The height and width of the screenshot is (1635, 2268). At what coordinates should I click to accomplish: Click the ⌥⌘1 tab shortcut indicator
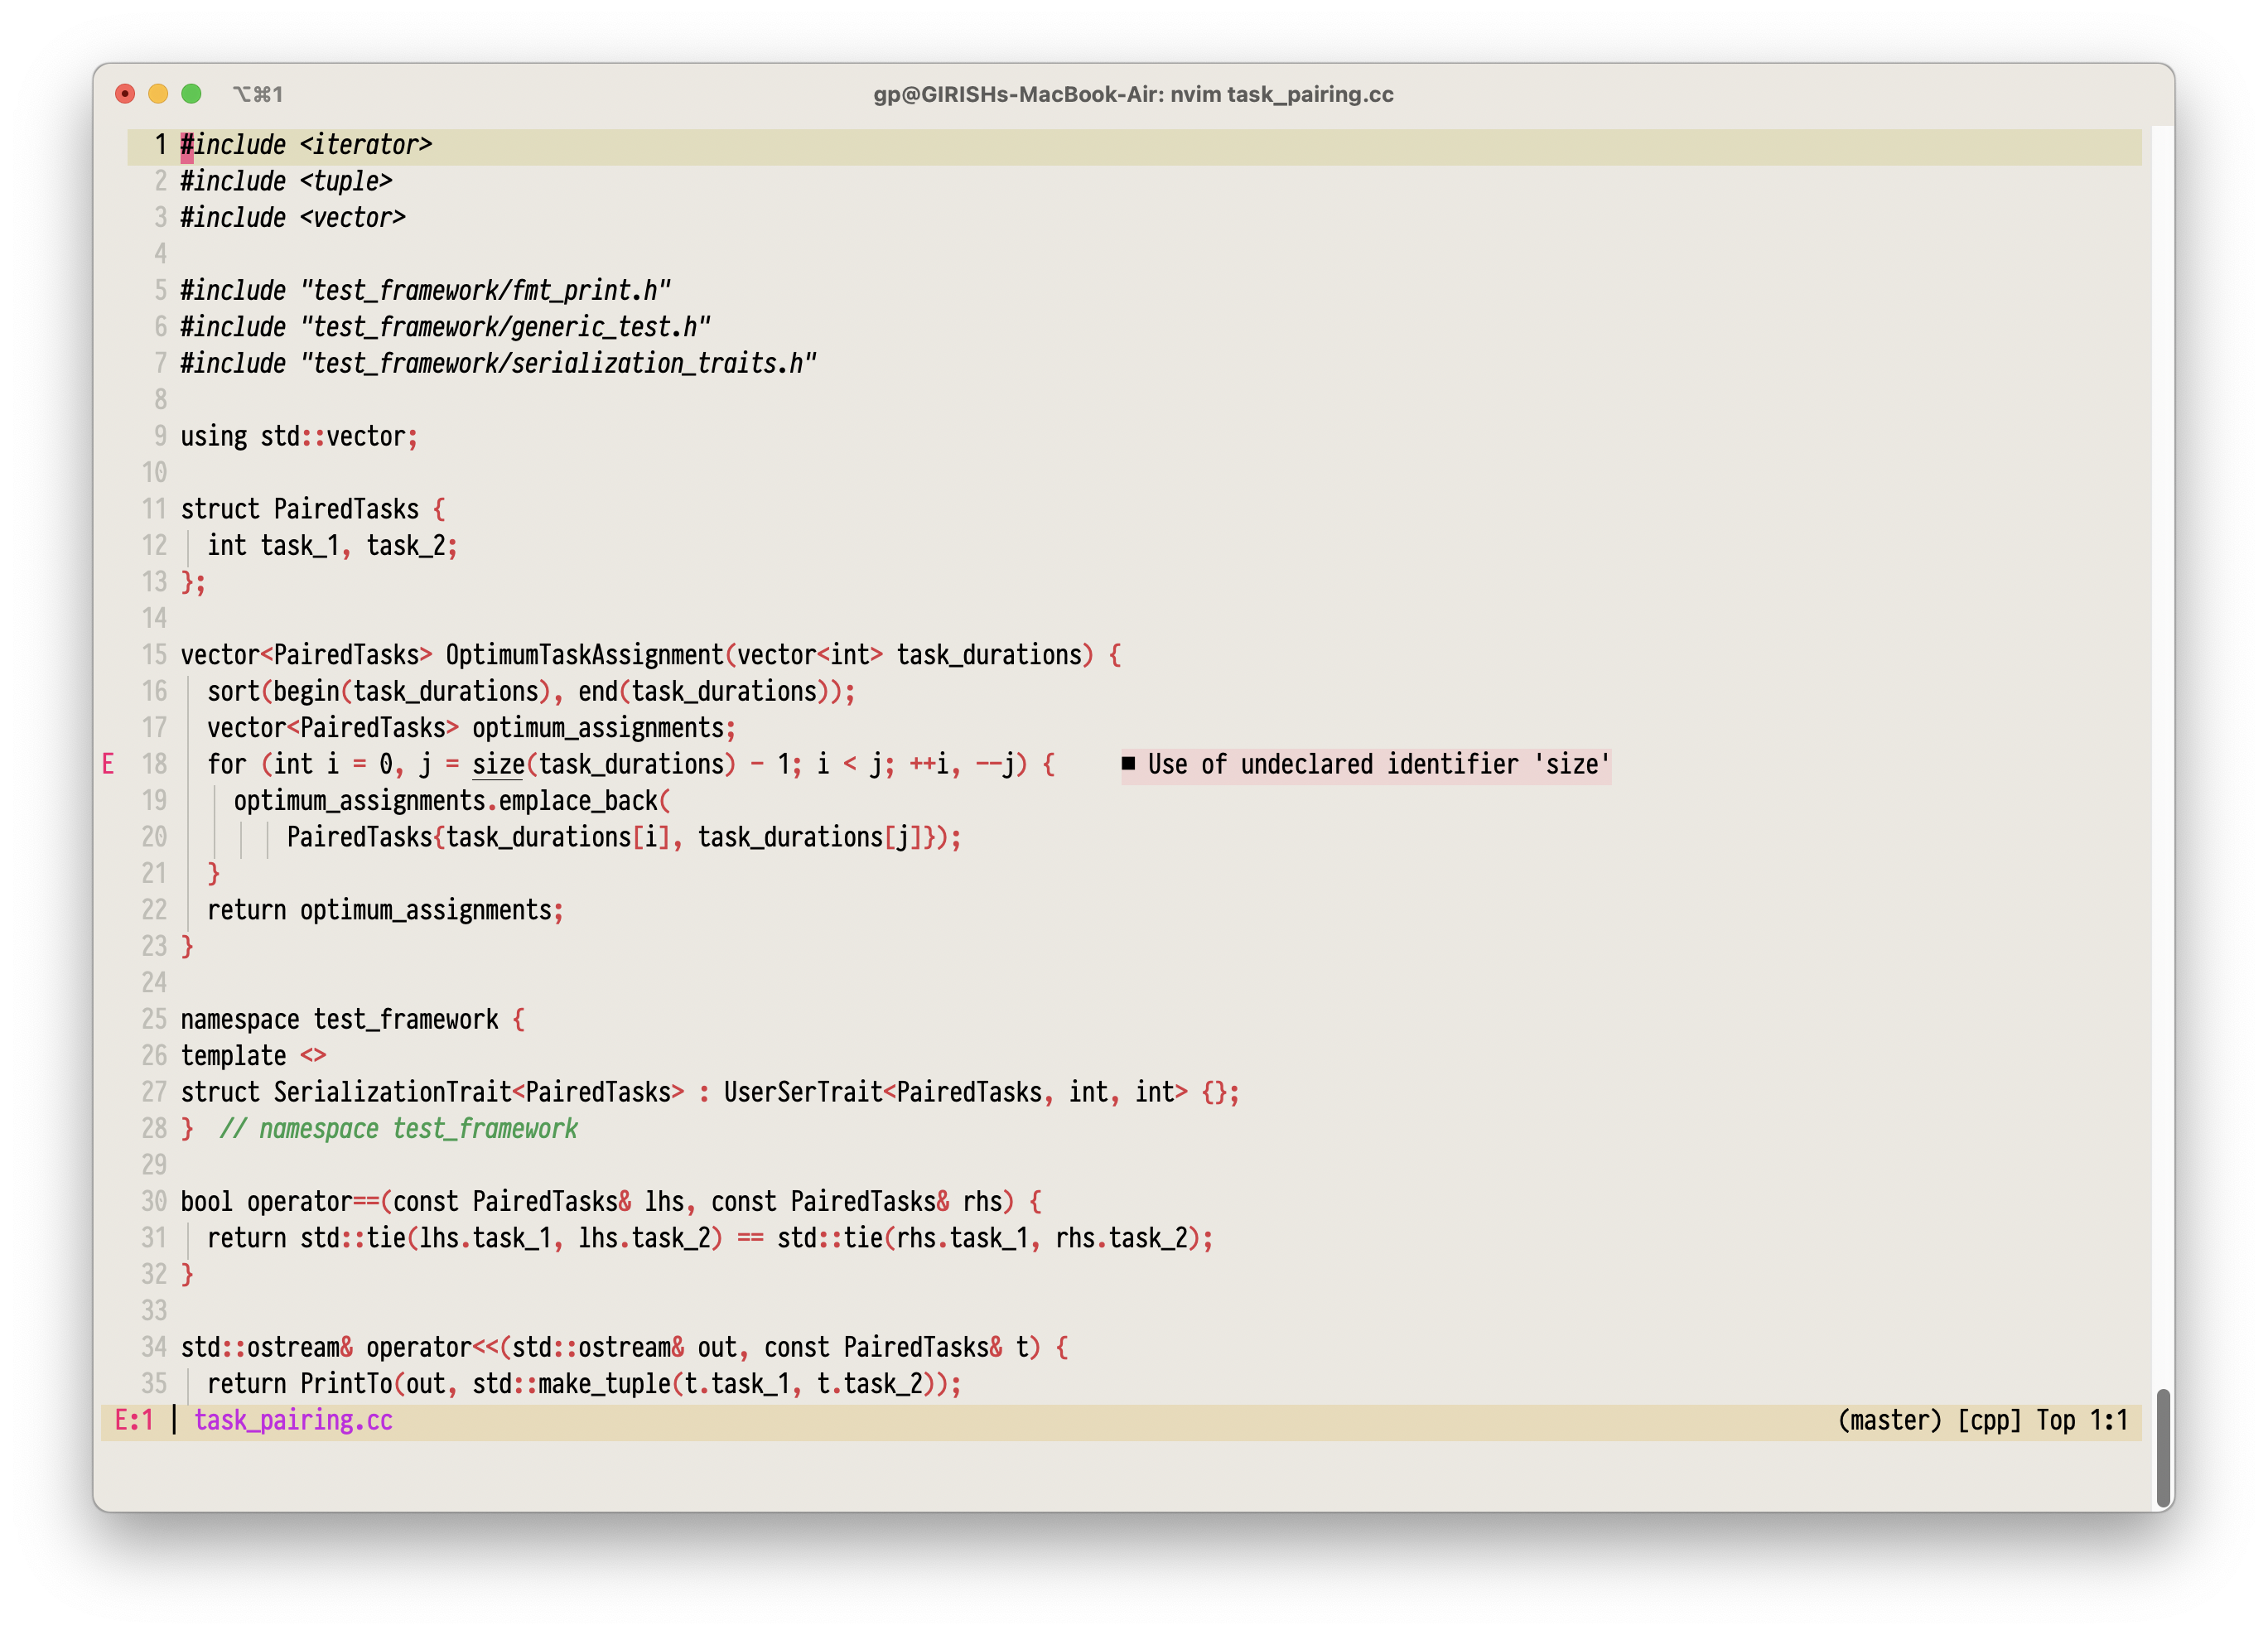[258, 94]
